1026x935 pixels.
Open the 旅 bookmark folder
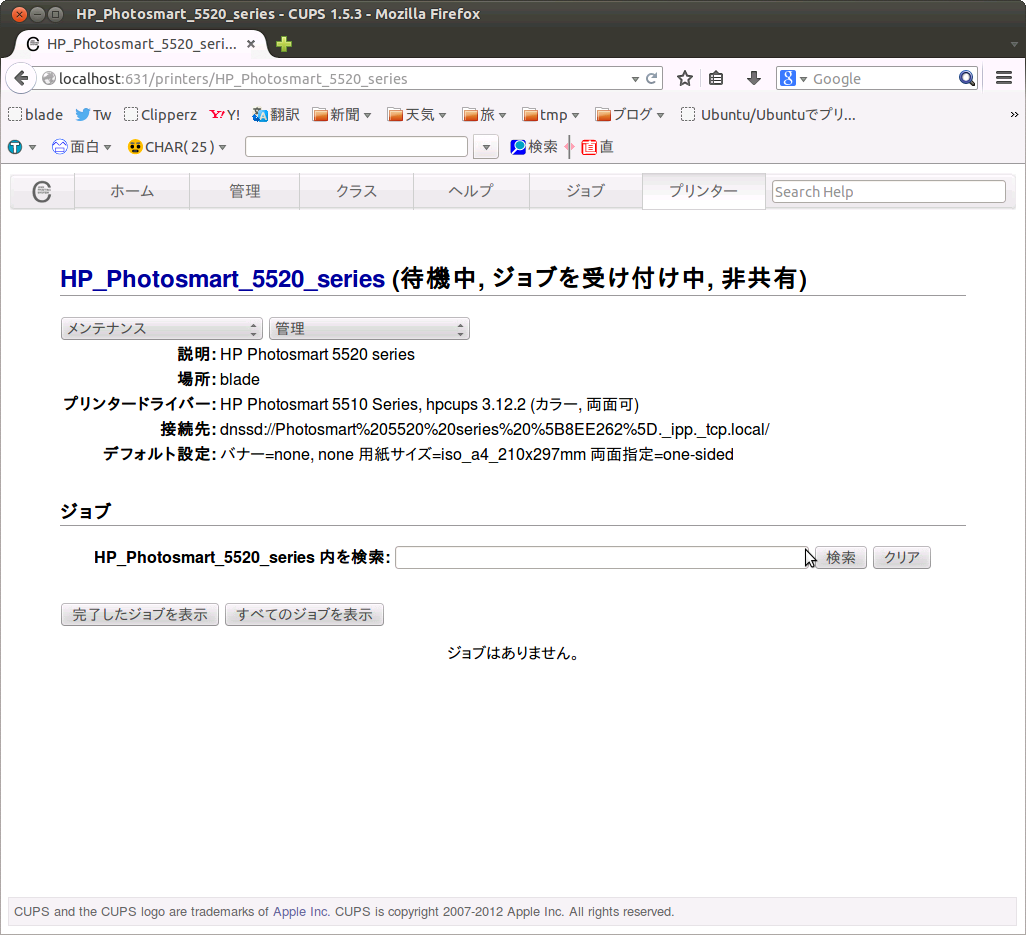tap(484, 115)
